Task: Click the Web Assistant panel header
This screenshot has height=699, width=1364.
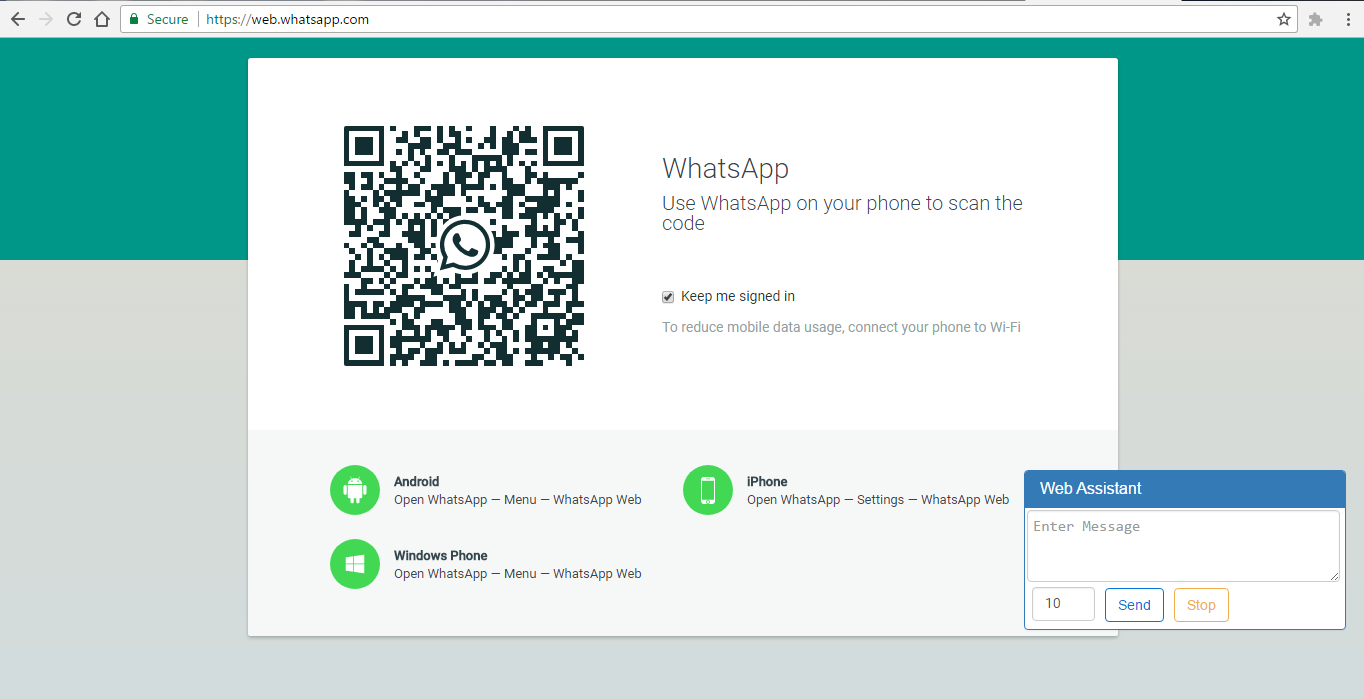Action: (x=1185, y=489)
